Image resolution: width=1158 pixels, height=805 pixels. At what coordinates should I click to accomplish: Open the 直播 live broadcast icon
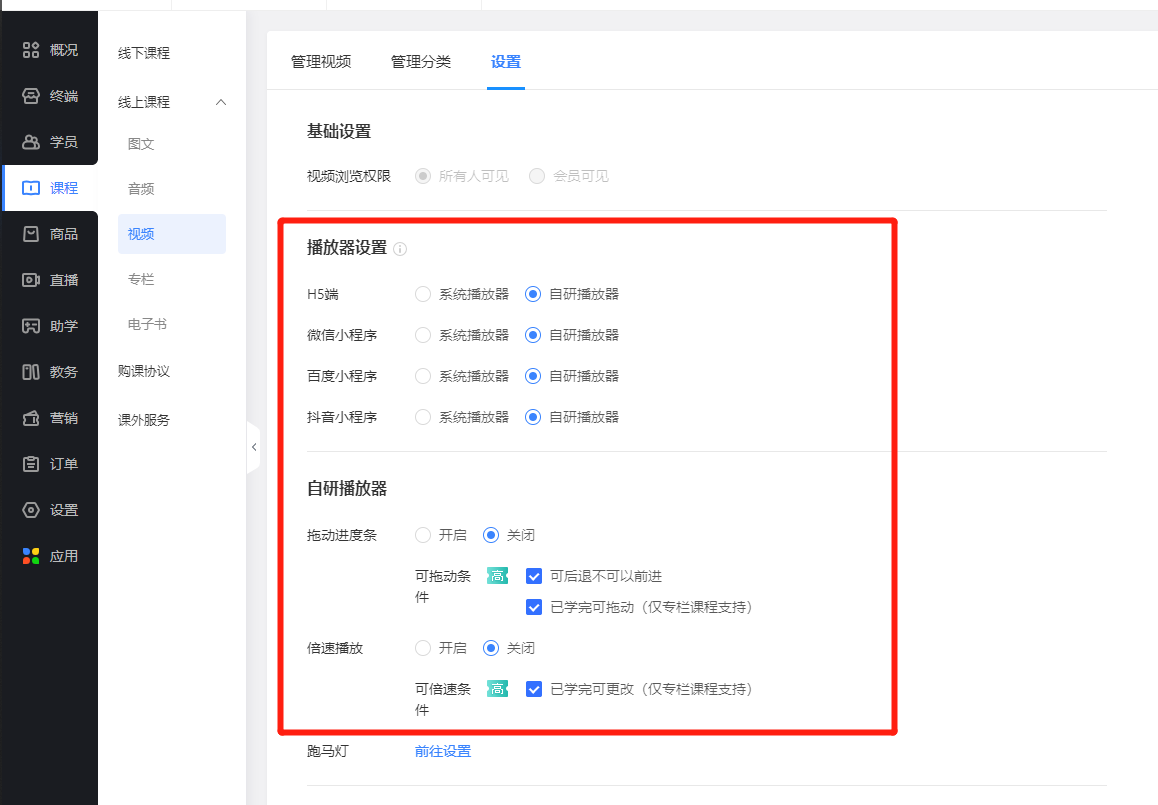[31, 280]
